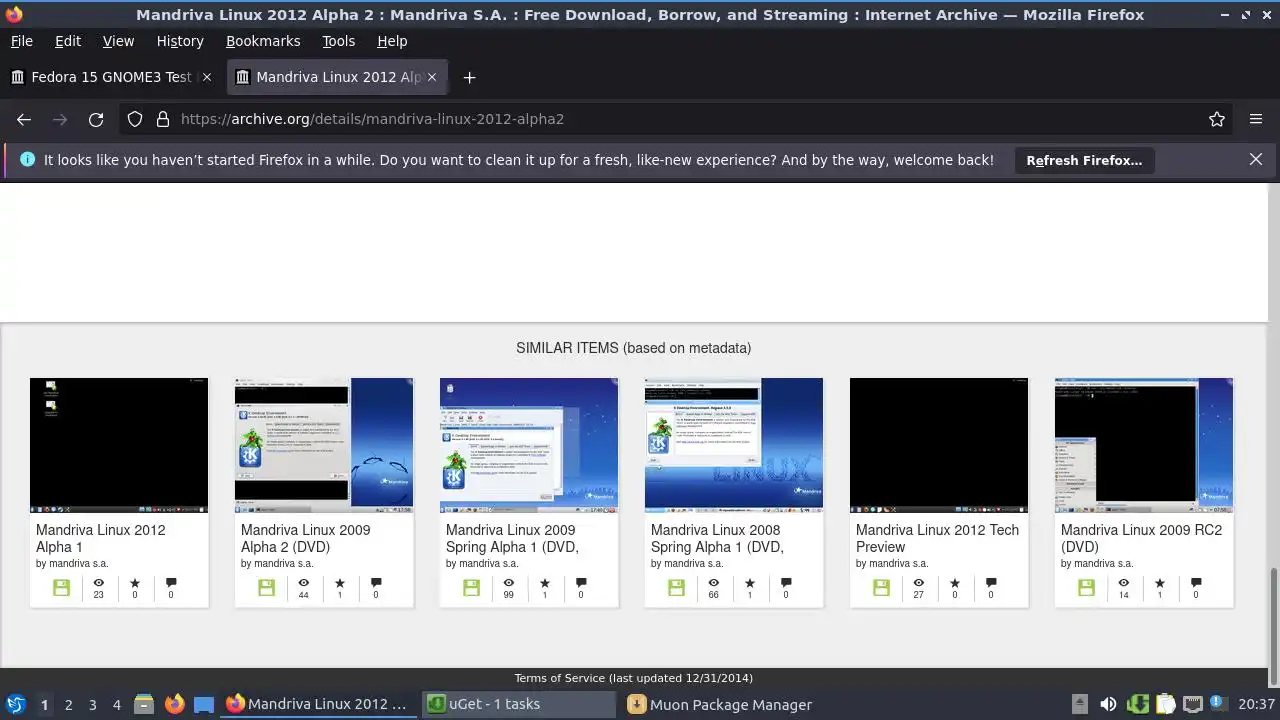Viewport: 1280px width, 720px height.
Task: Click floppy icon on 2009 Alpha 2 card
Action: tap(266, 588)
